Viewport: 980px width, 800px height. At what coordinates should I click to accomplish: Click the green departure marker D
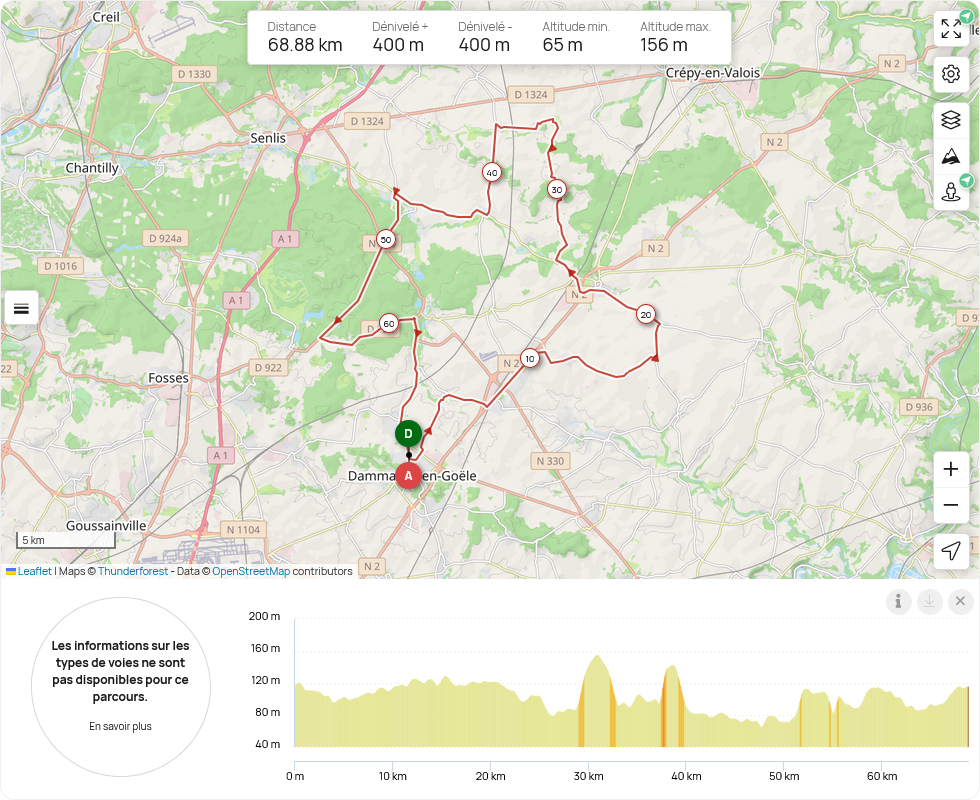point(407,433)
